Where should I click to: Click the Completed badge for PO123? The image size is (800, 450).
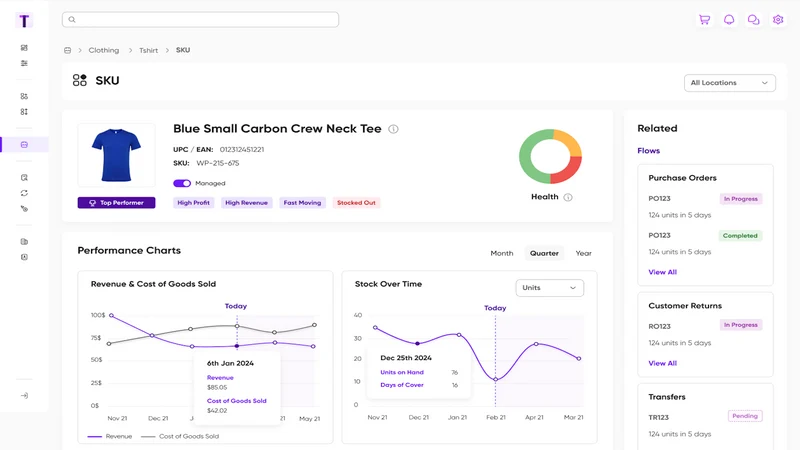click(740, 236)
